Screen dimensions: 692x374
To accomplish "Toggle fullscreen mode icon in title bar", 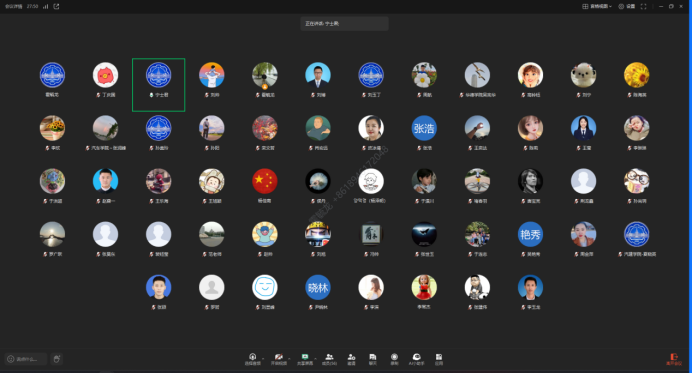I will [643, 6].
